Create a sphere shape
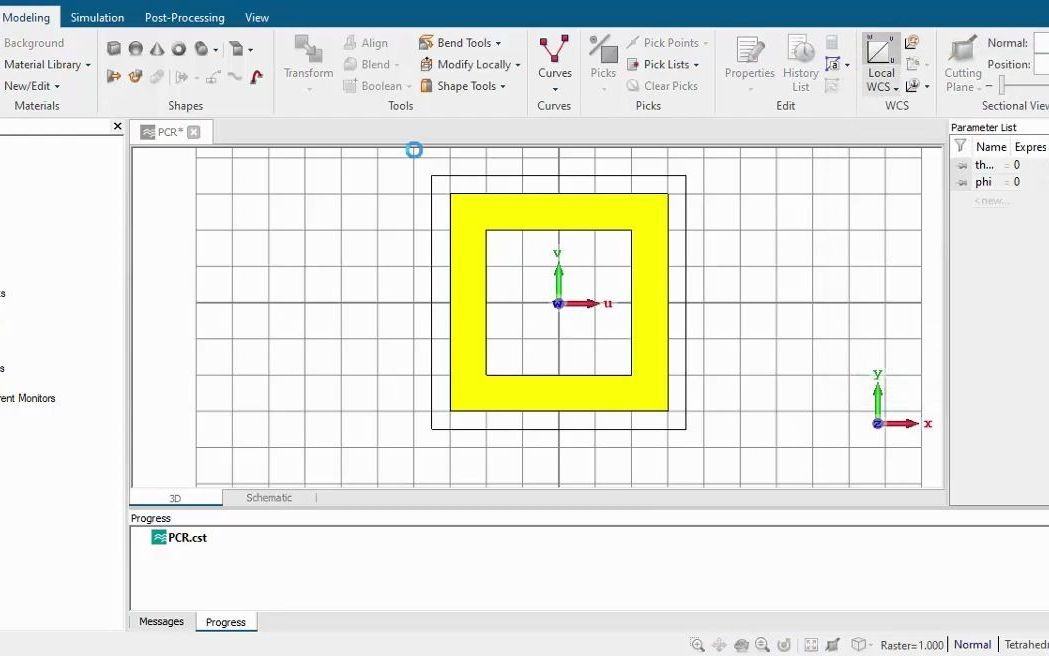The image size is (1049, 656). [x=135, y=48]
